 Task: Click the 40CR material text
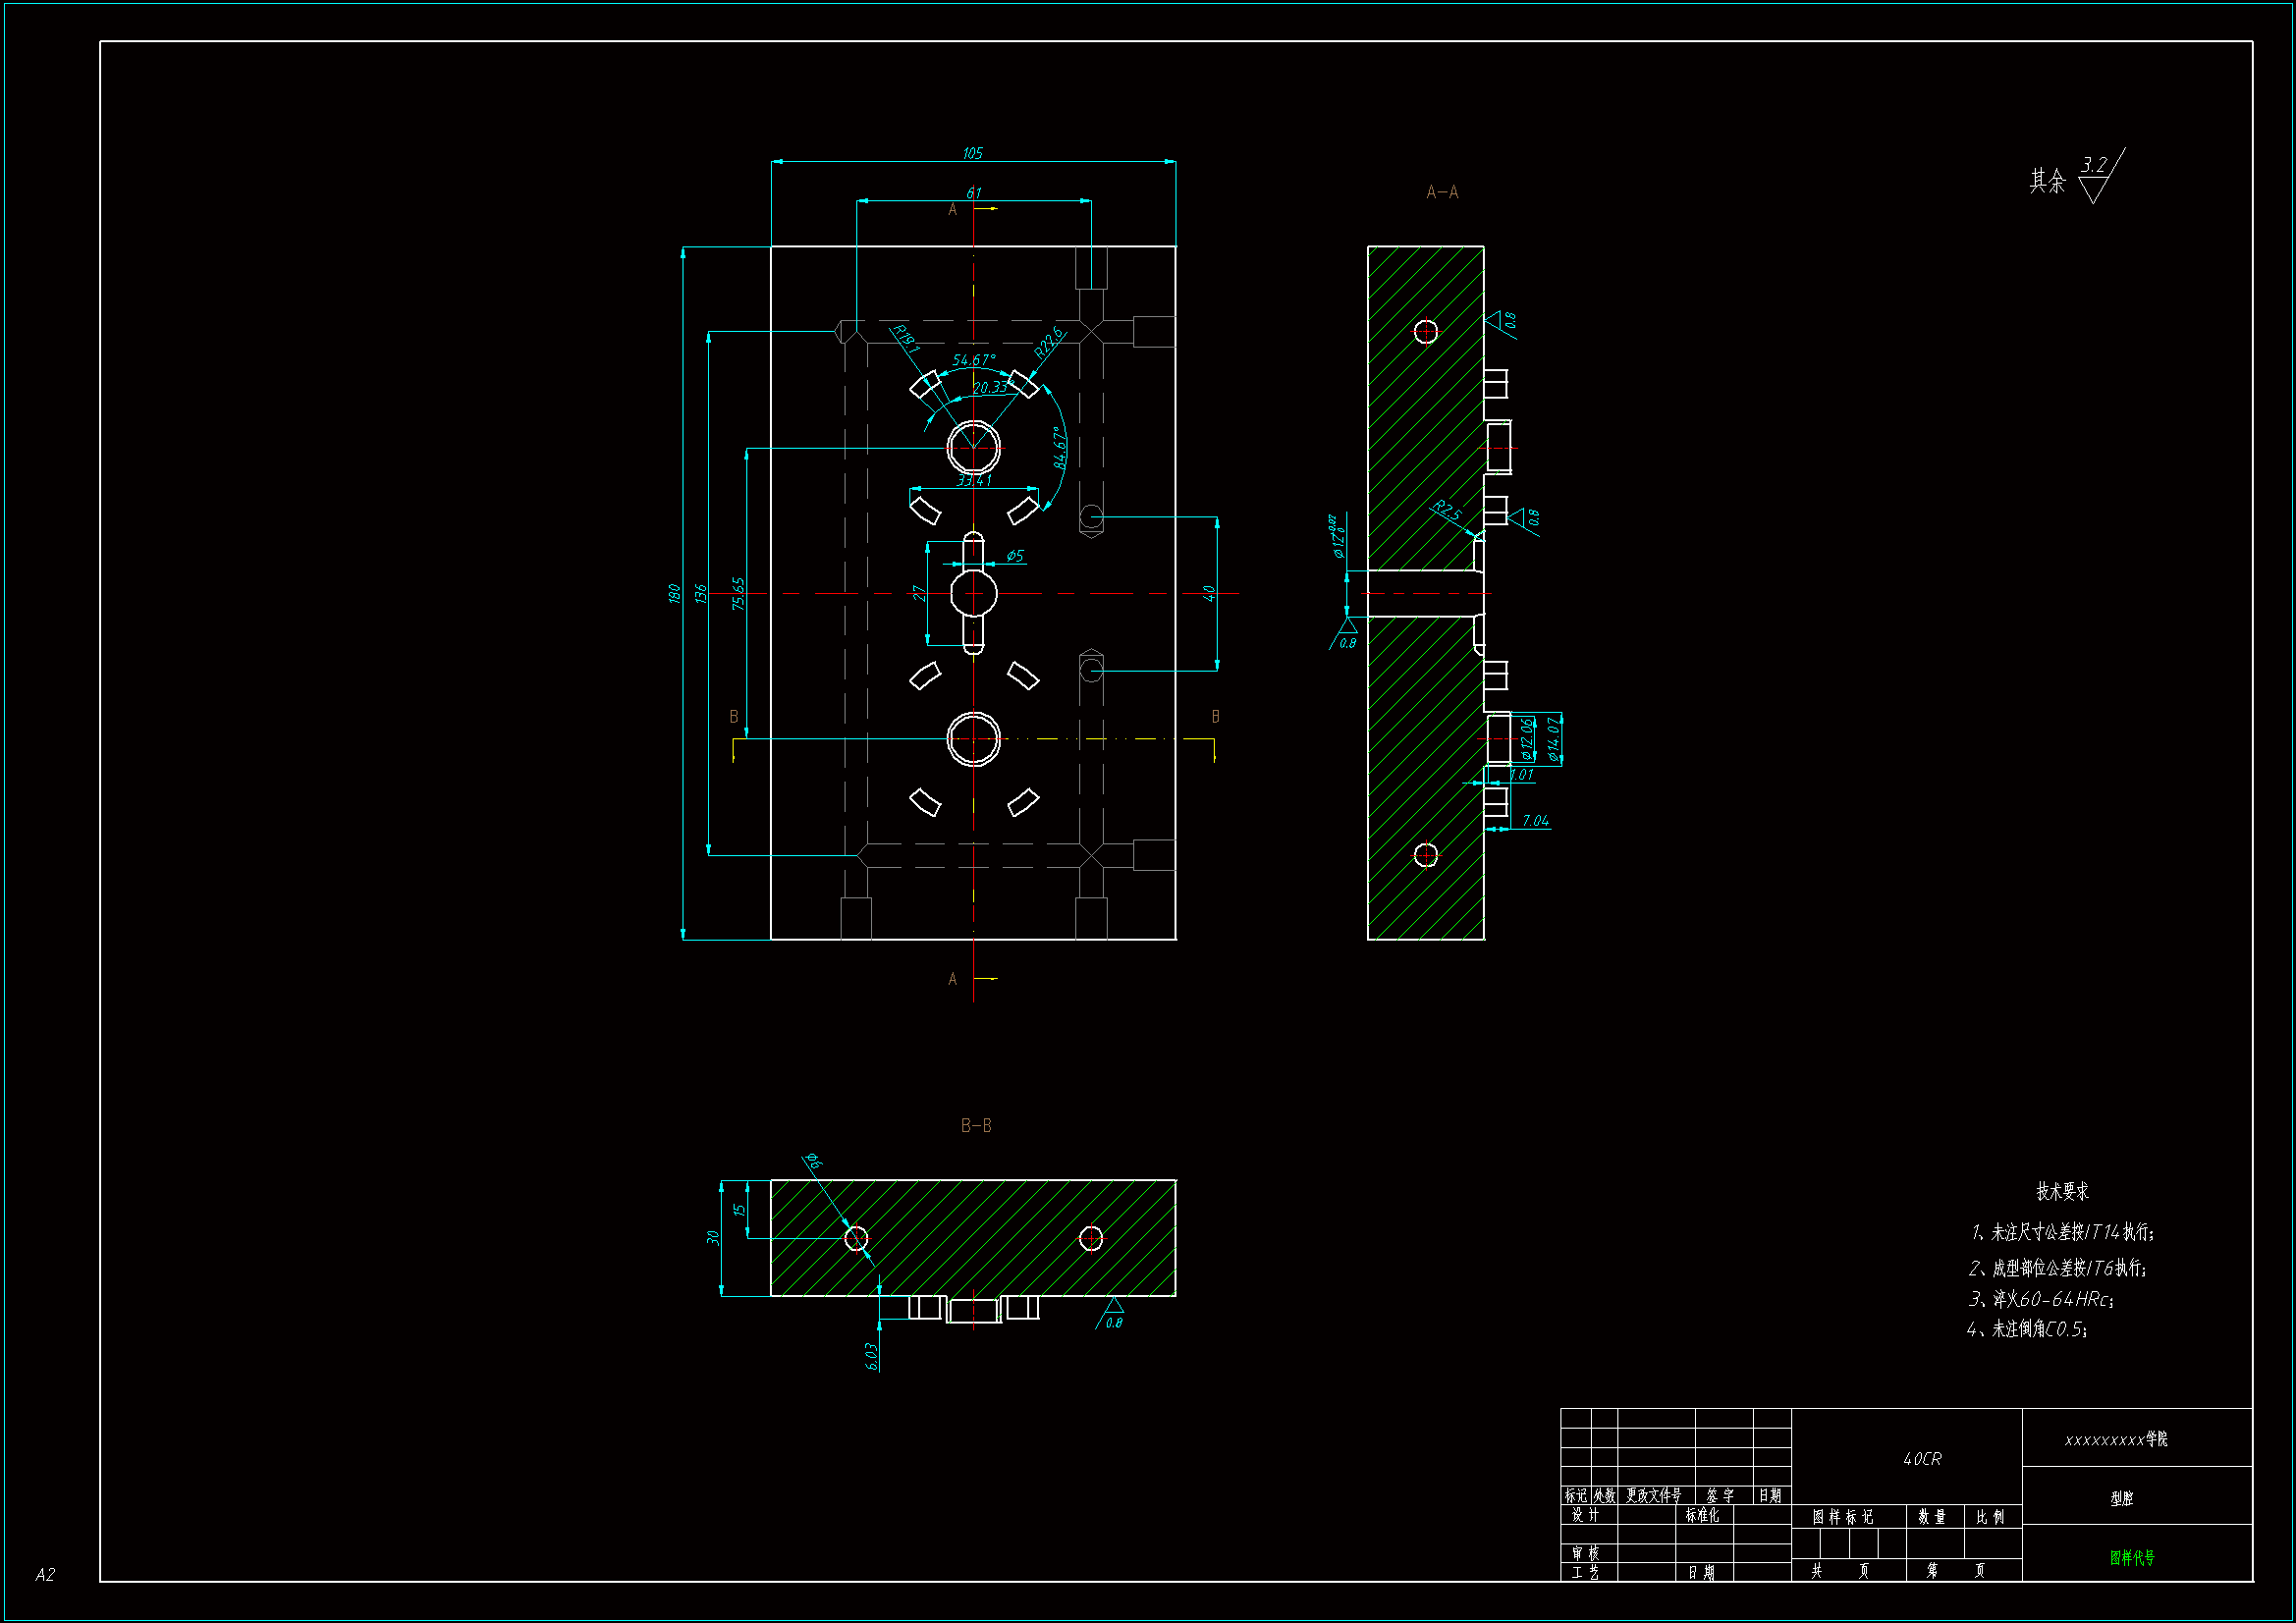(1921, 1459)
